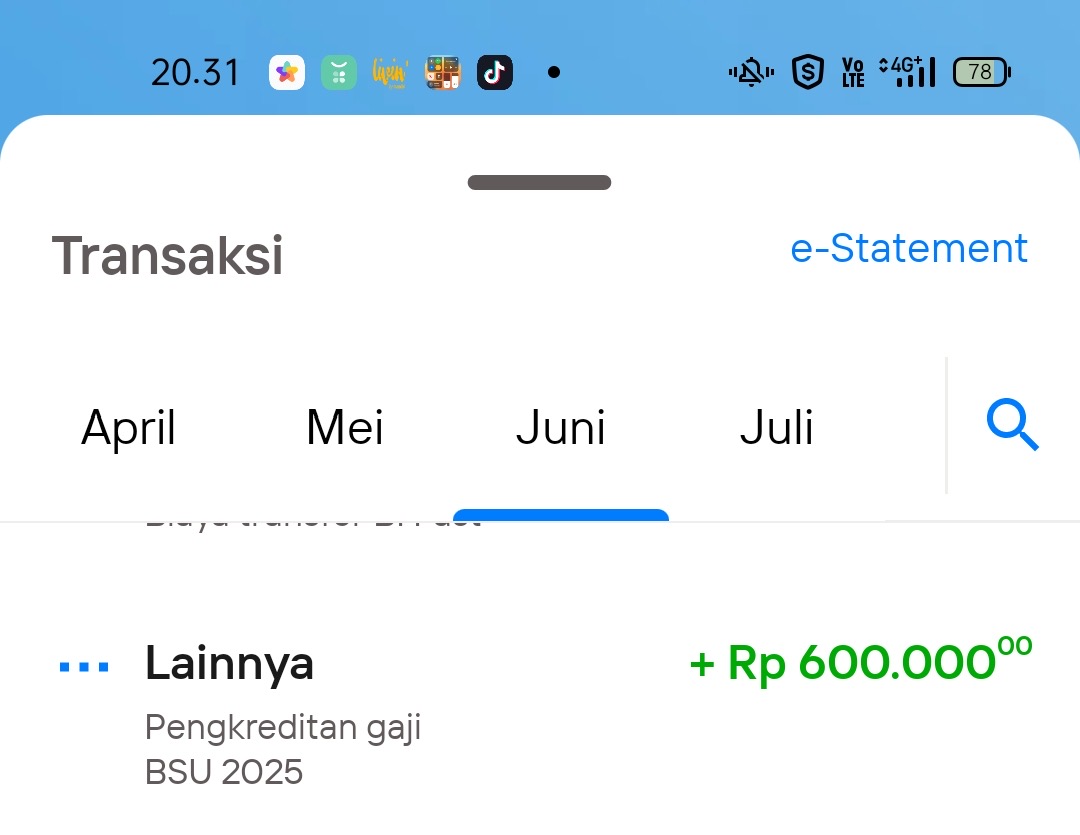Switch to the April tab
1080x835 pixels.
tap(128, 427)
